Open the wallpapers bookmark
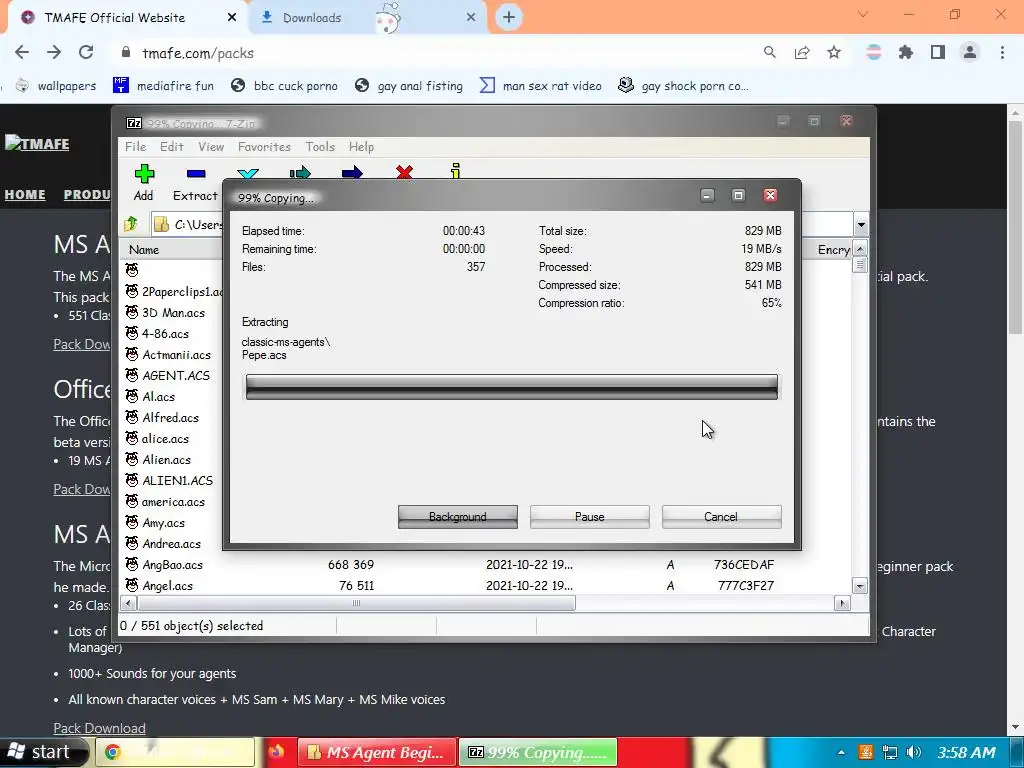Image resolution: width=1024 pixels, height=768 pixels. coord(56,86)
